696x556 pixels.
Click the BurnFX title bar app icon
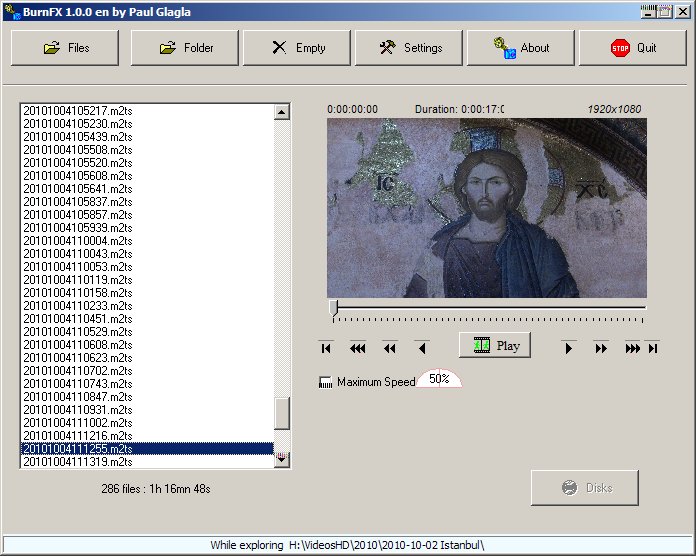pyautogui.click(x=12, y=12)
